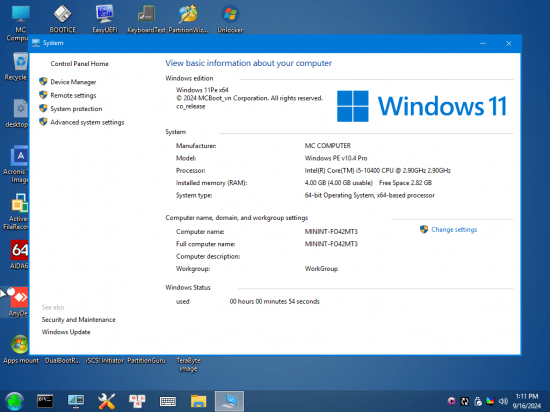The width and height of the screenshot is (550, 412).
Task: Click the Windows 11 logo
Action: click(x=422, y=106)
